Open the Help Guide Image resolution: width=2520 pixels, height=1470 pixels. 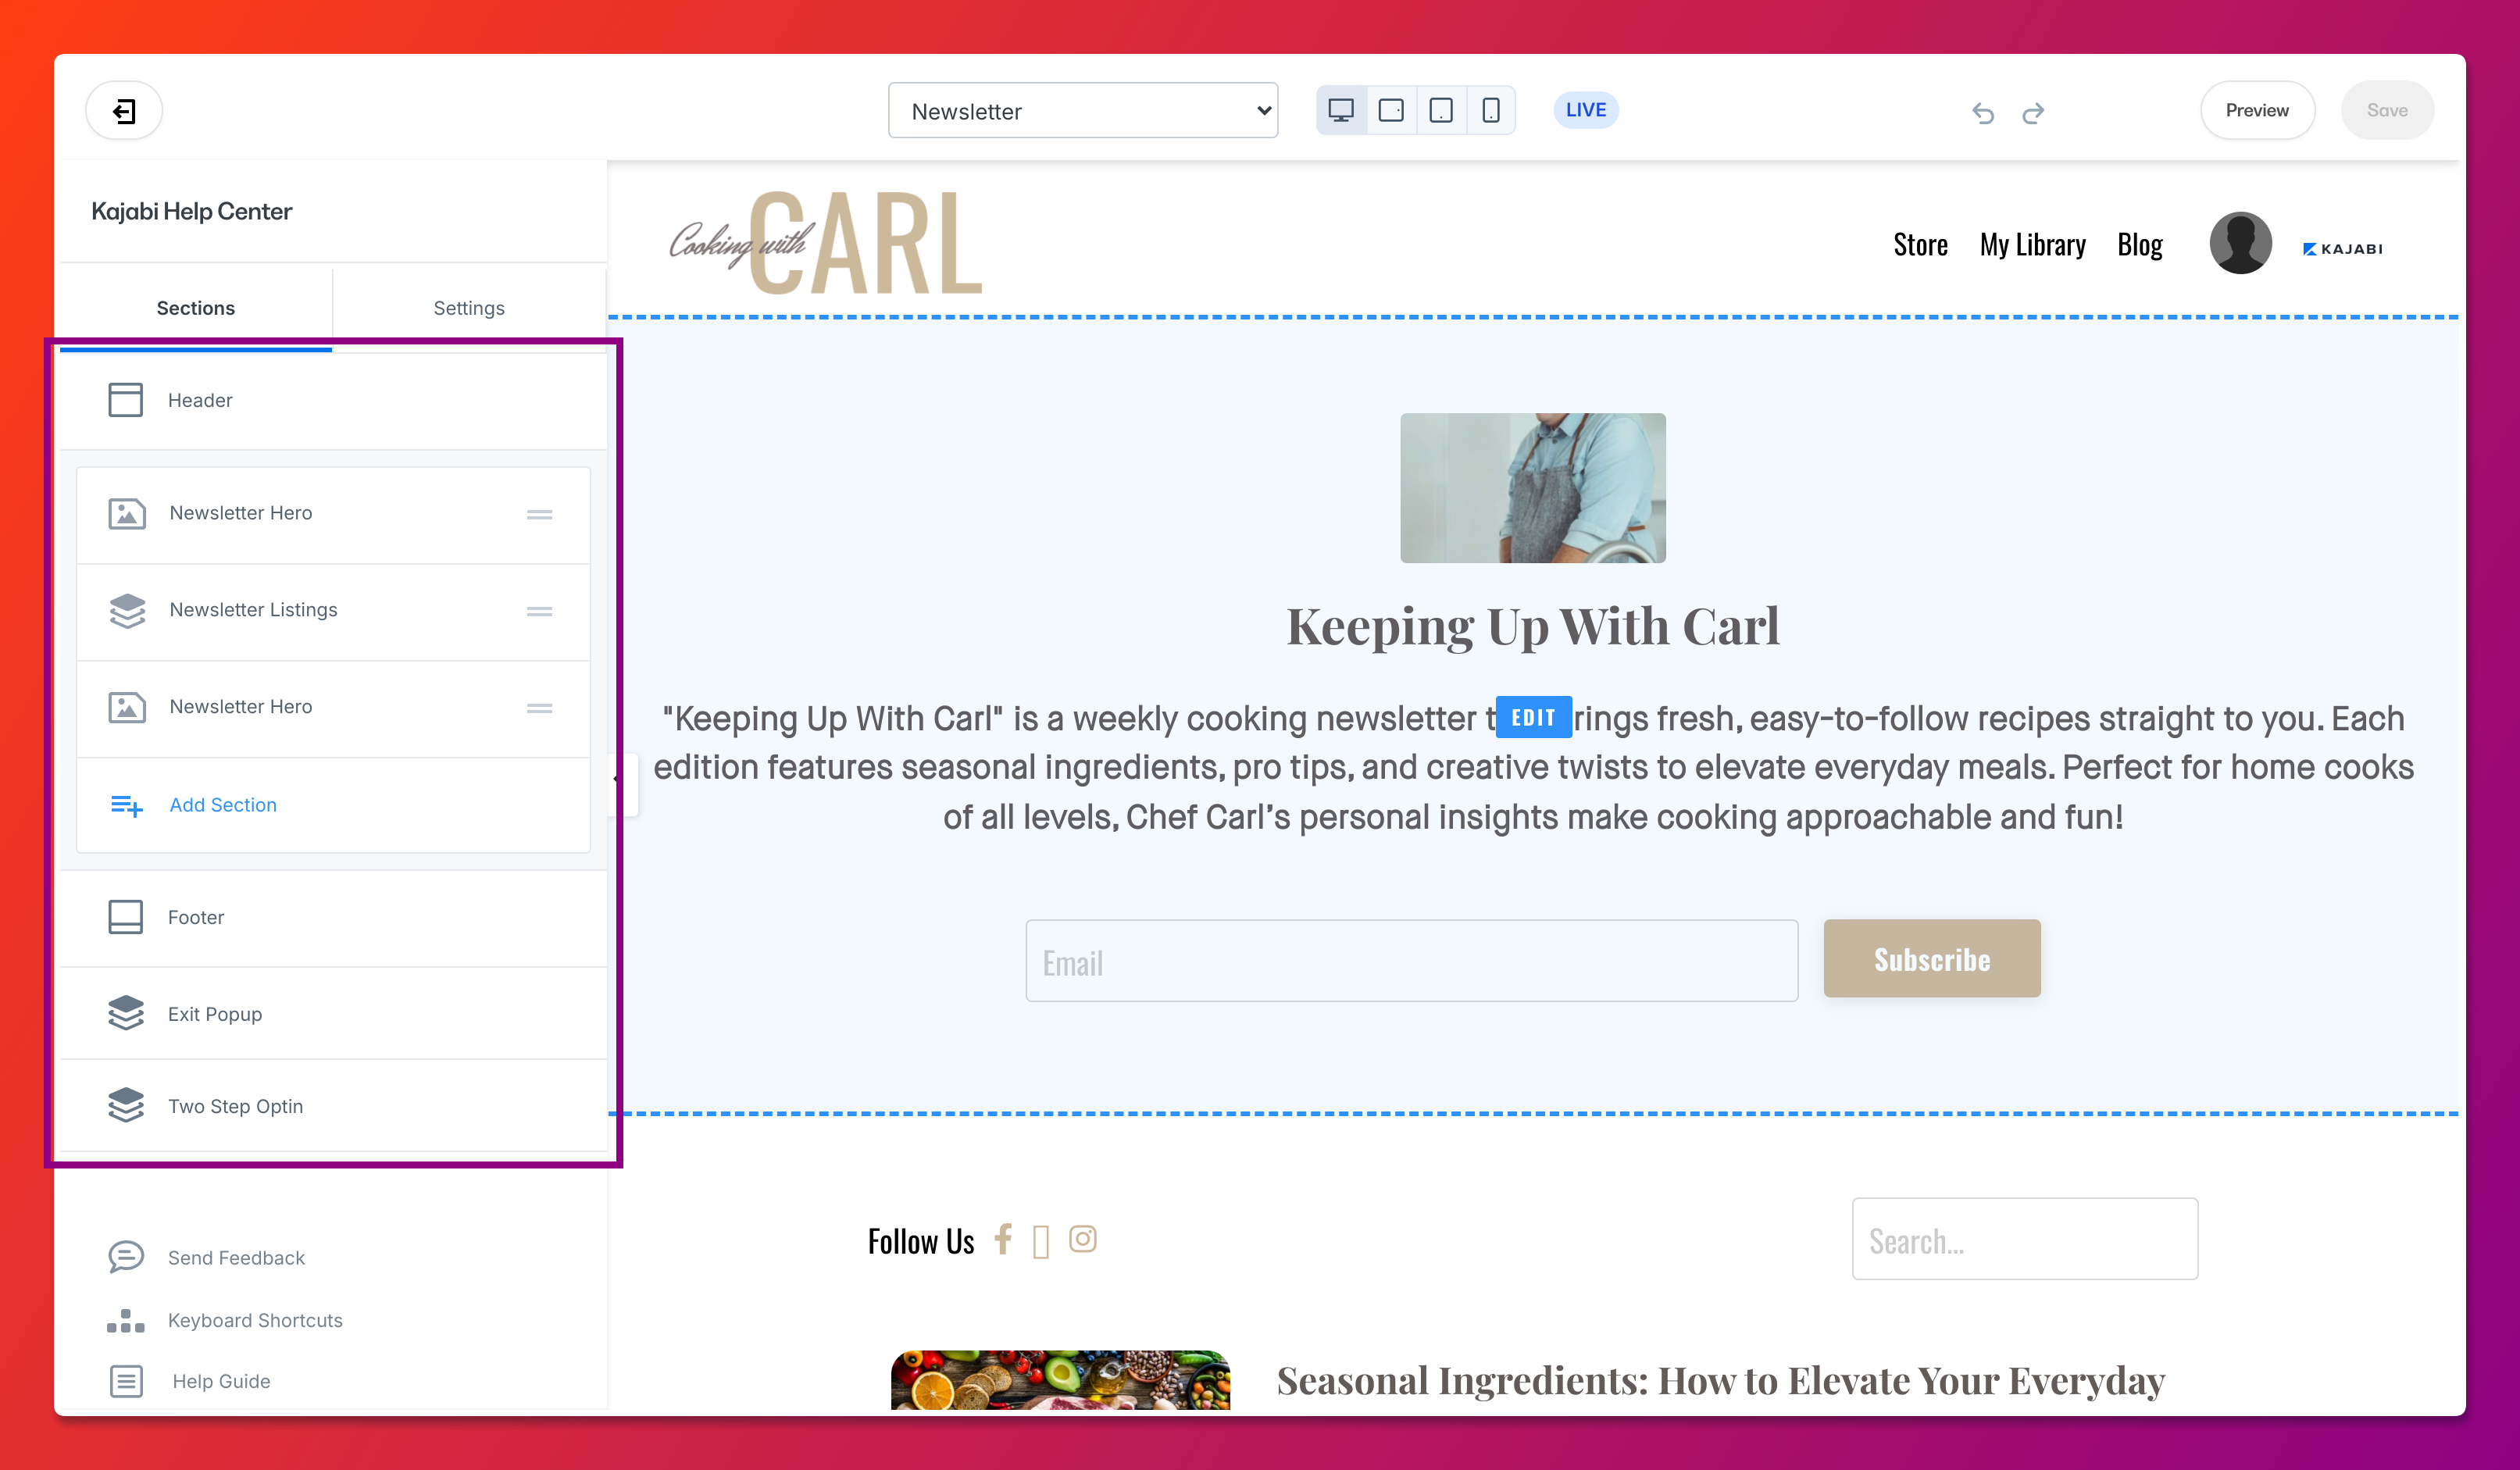coord(221,1381)
